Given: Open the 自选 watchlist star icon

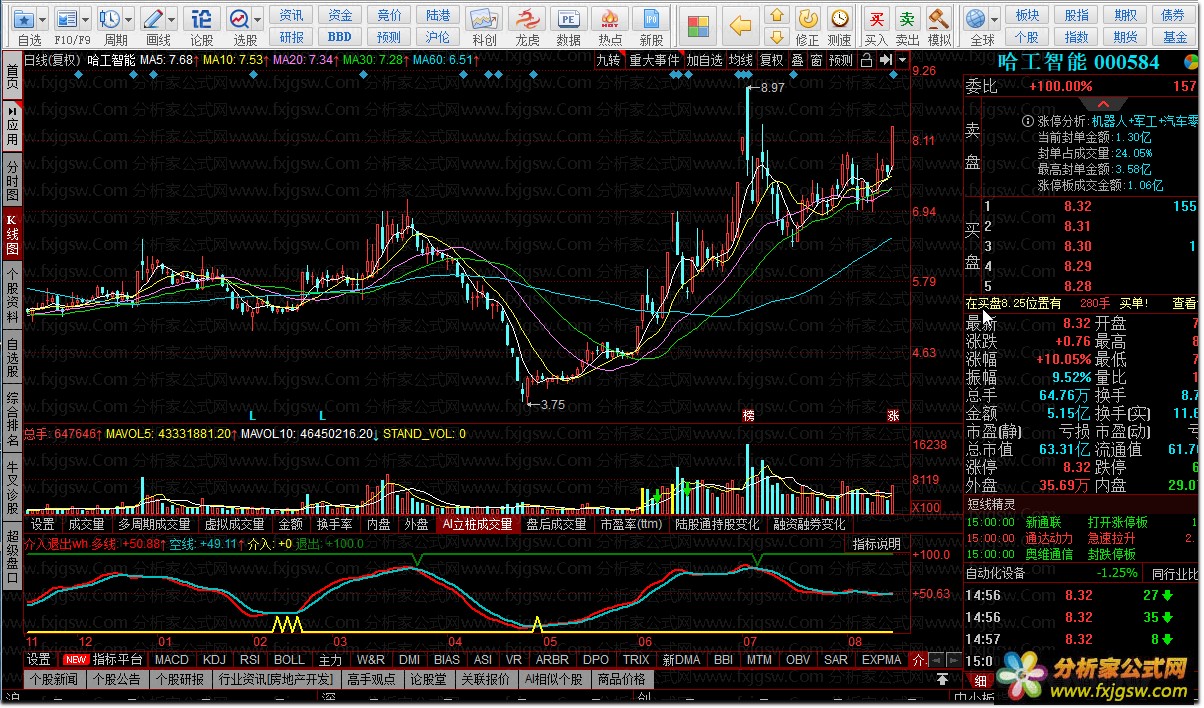Looking at the screenshot, I should click(25, 18).
